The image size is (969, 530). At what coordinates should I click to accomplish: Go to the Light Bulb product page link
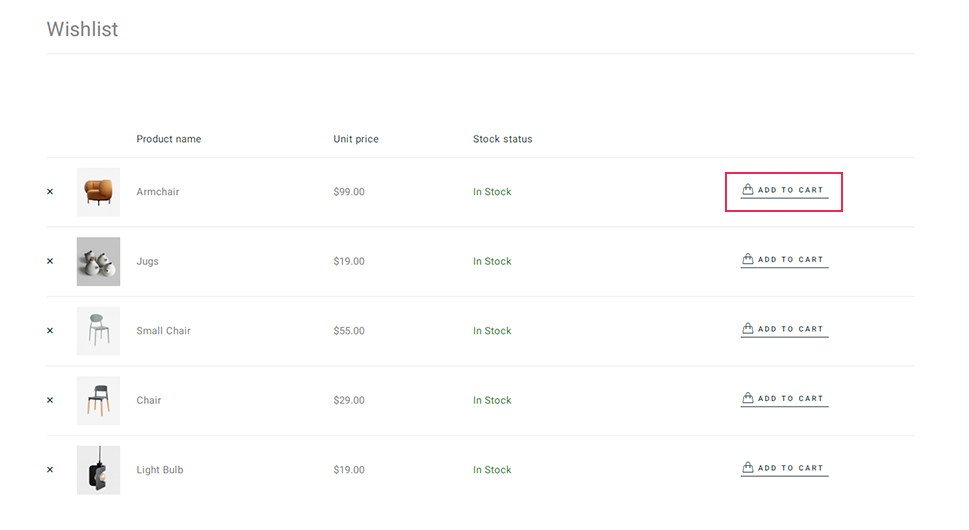(160, 470)
